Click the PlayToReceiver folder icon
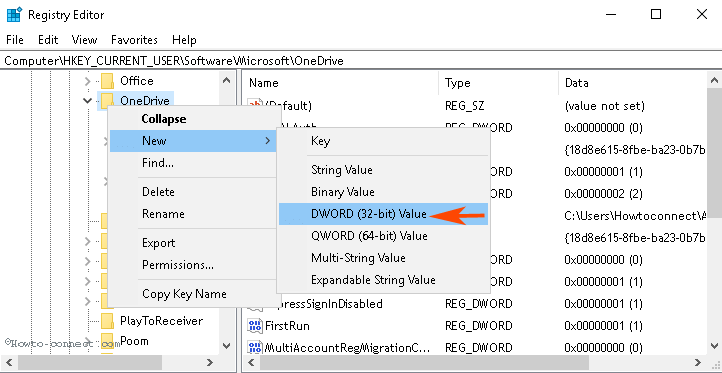This screenshot has width=722, height=373. tap(107, 320)
